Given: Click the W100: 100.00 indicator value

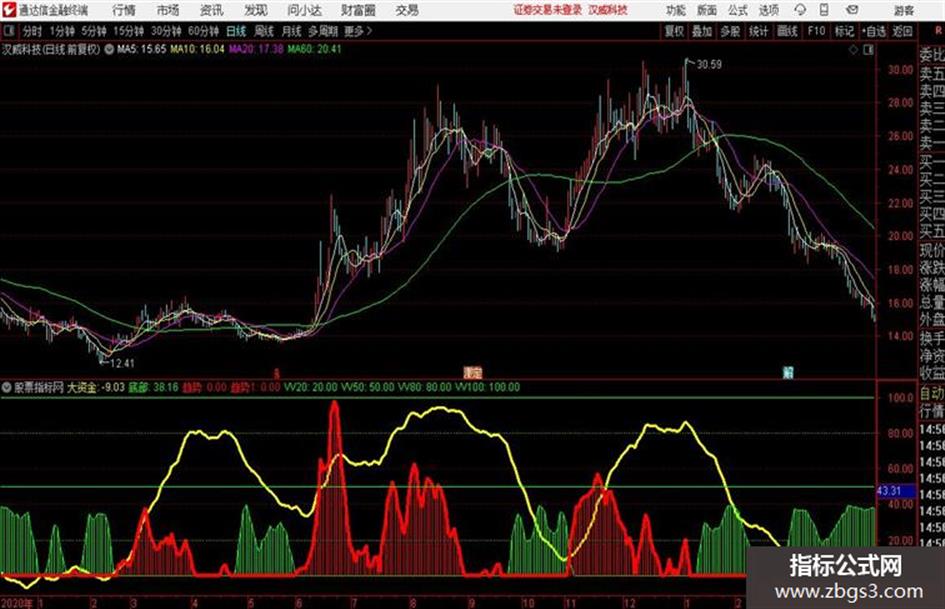Looking at the screenshot, I should tap(487, 388).
